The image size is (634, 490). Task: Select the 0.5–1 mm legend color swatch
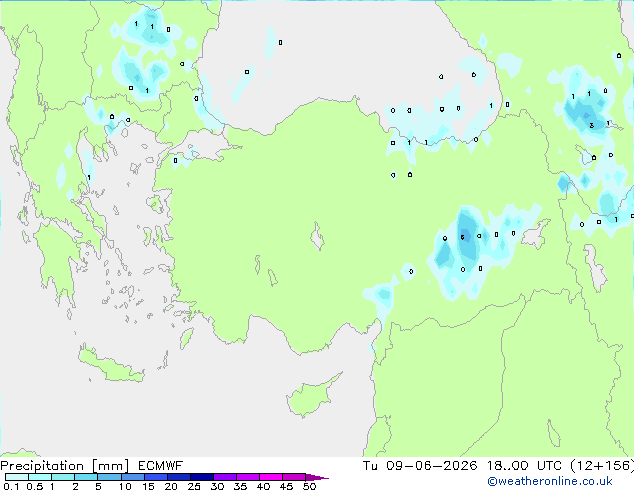pos(40,477)
